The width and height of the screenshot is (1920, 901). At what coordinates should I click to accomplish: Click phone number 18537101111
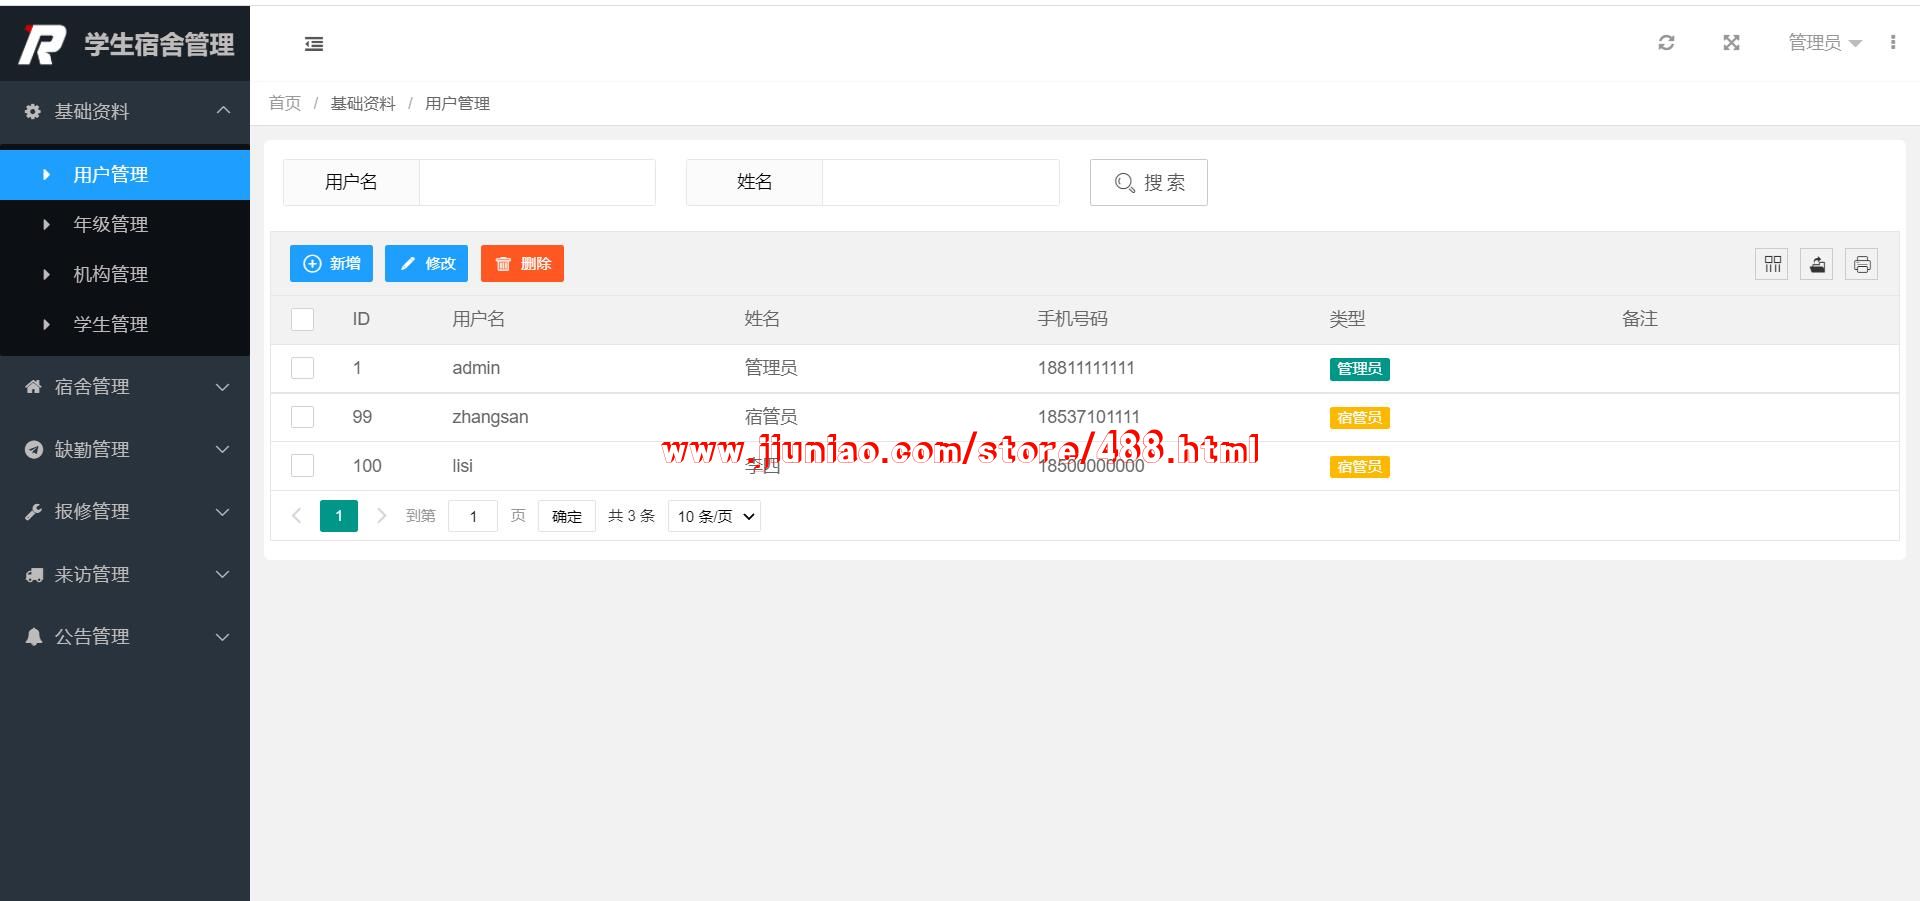[1088, 417]
